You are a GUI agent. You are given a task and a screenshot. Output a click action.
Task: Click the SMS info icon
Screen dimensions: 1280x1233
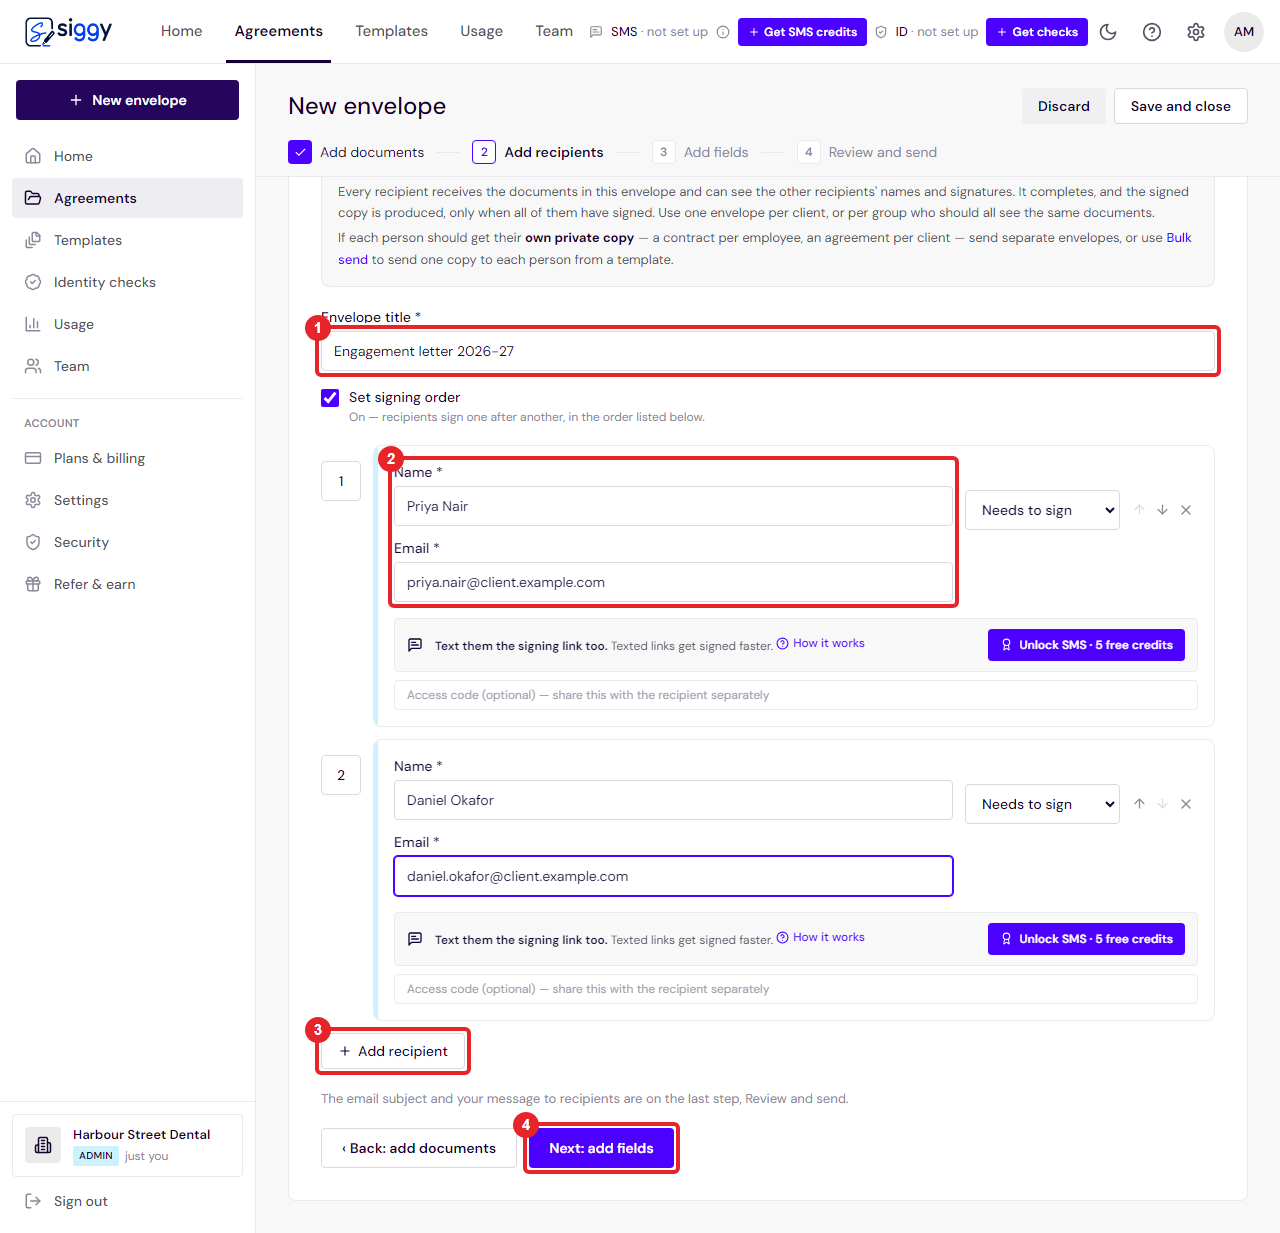click(723, 32)
